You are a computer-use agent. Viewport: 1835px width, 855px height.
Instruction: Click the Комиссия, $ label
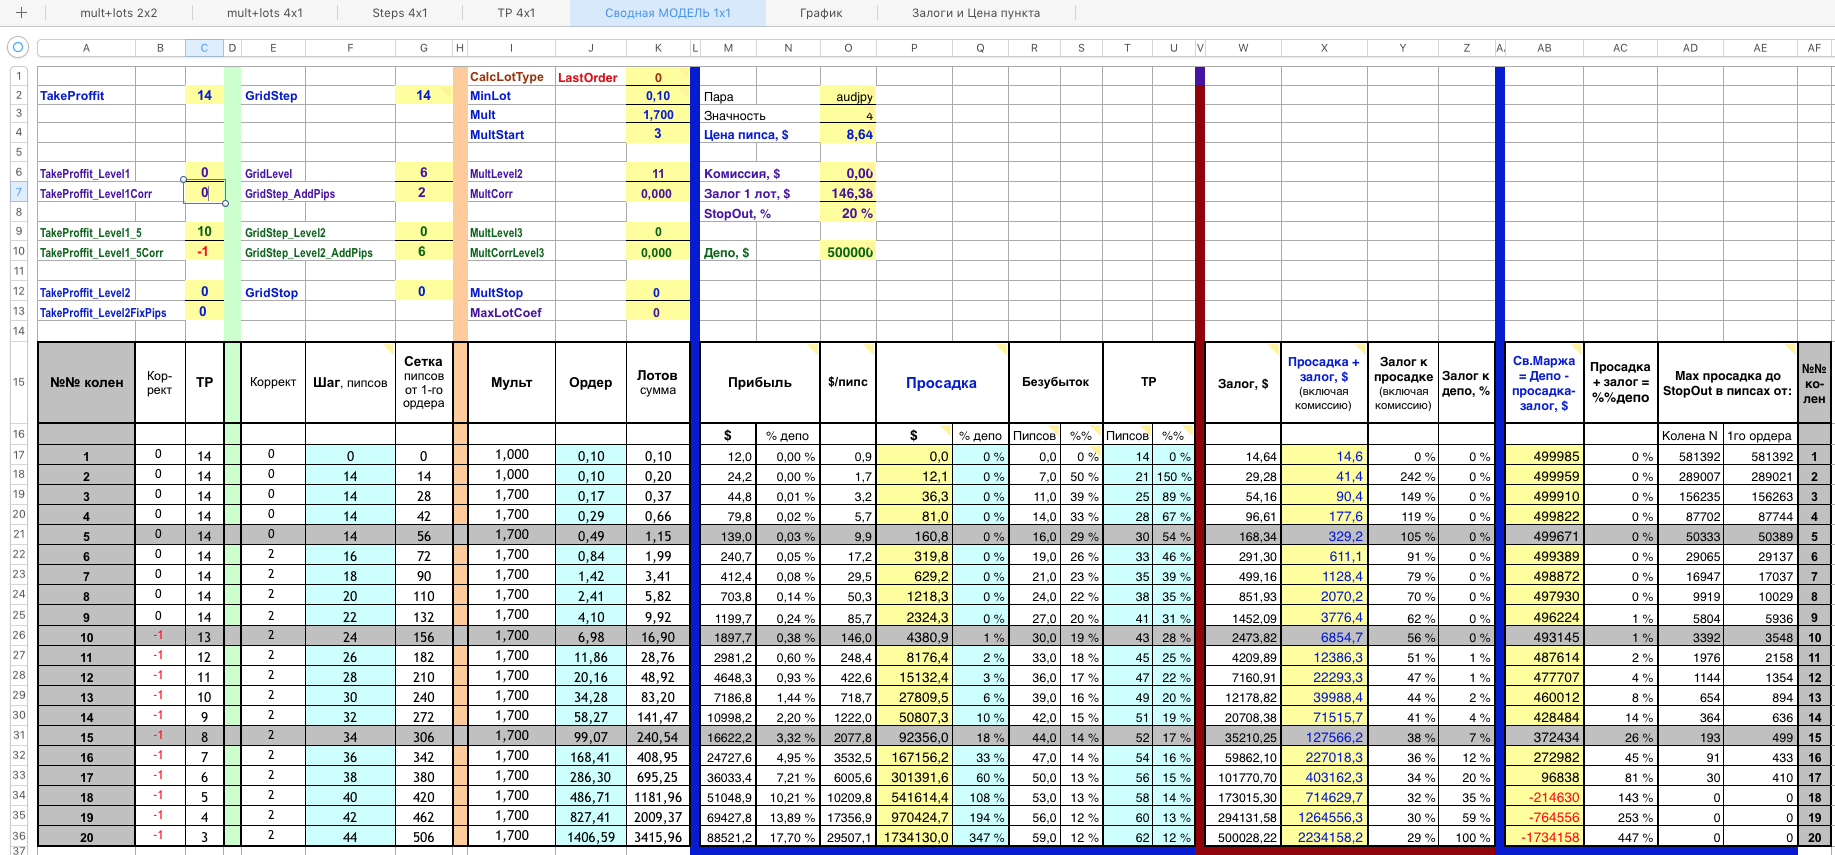pyautogui.click(x=742, y=174)
